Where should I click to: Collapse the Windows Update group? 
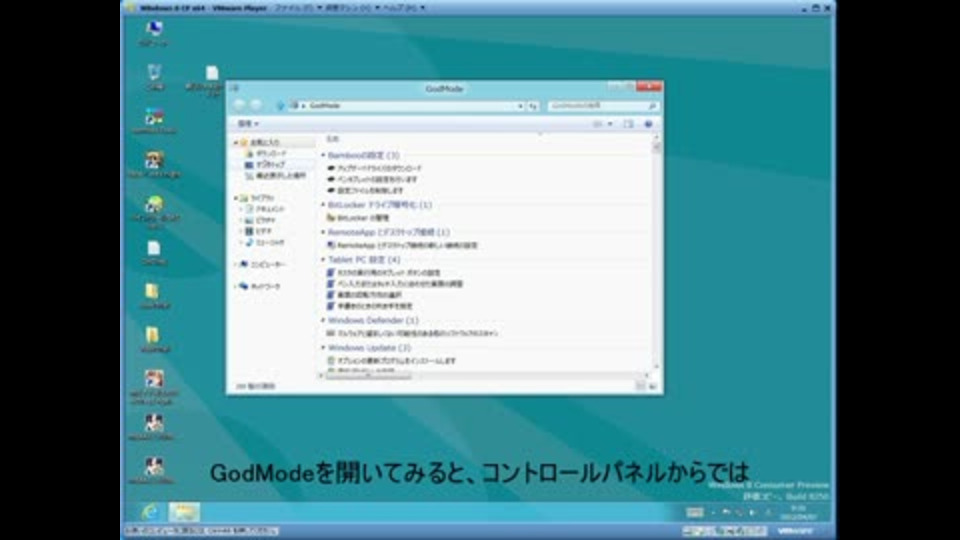pos(323,348)
